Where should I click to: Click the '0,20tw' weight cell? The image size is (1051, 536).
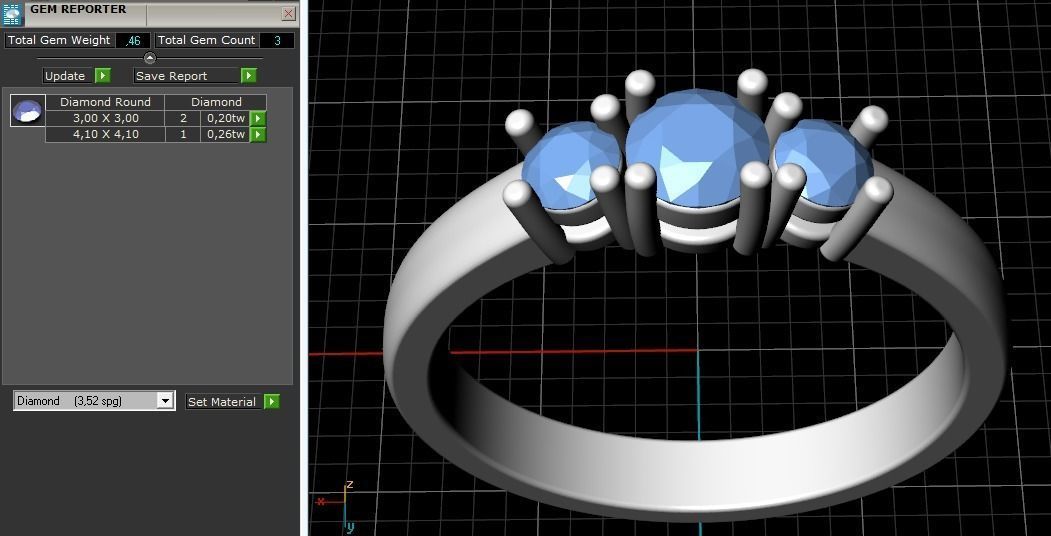[x=225, y=119]
